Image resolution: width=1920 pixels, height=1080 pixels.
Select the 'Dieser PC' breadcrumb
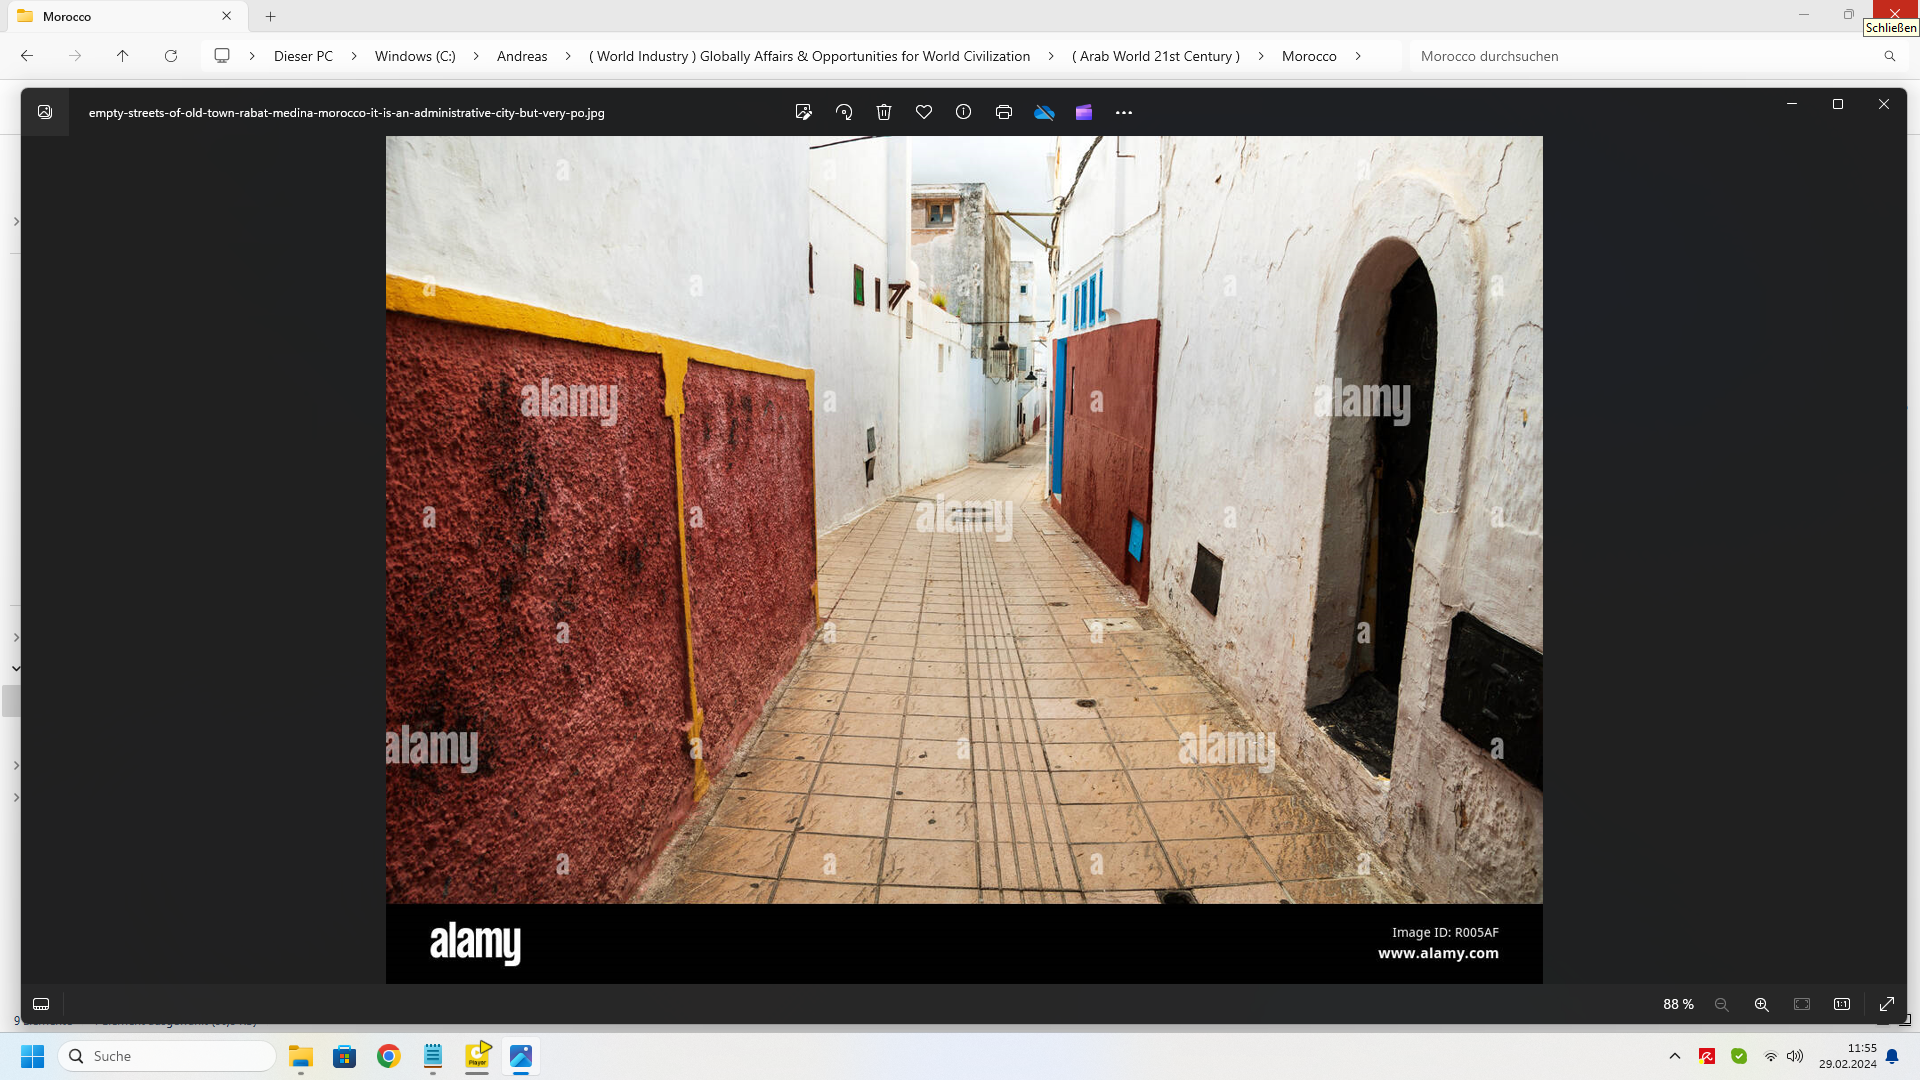tap(303, 56)
